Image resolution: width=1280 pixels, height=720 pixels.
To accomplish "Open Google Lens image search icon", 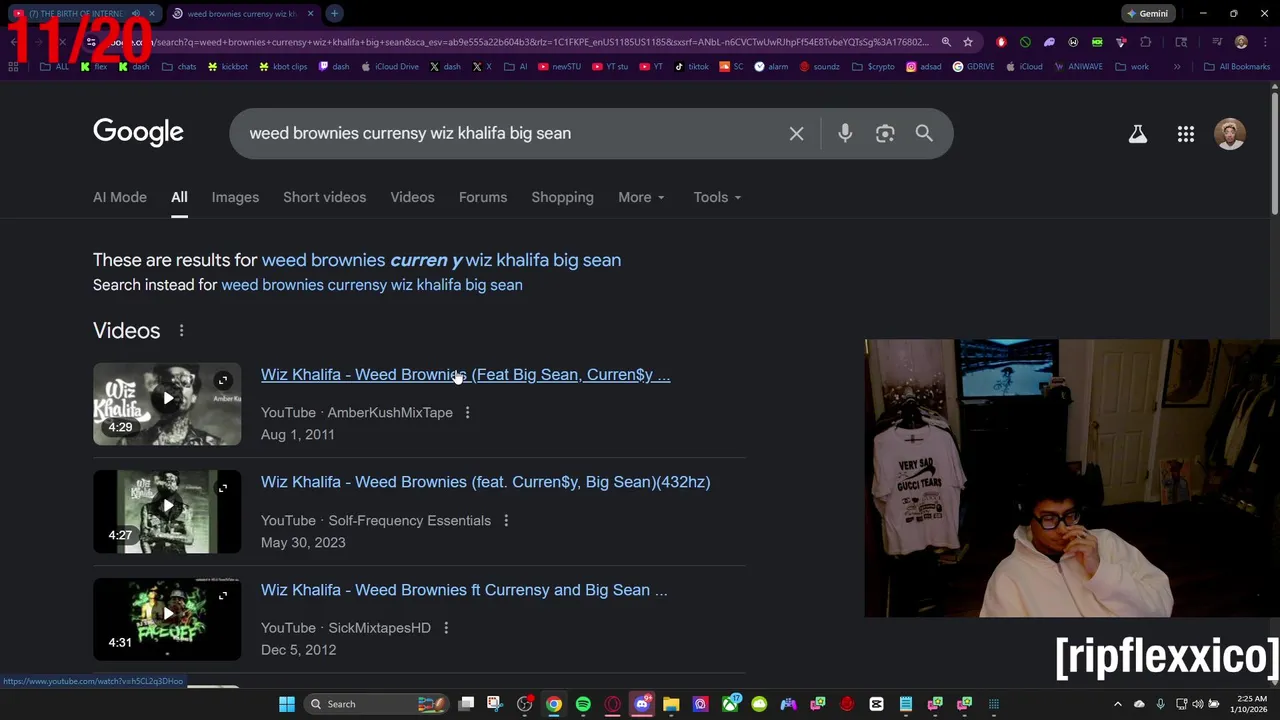I will click(885, 133).
